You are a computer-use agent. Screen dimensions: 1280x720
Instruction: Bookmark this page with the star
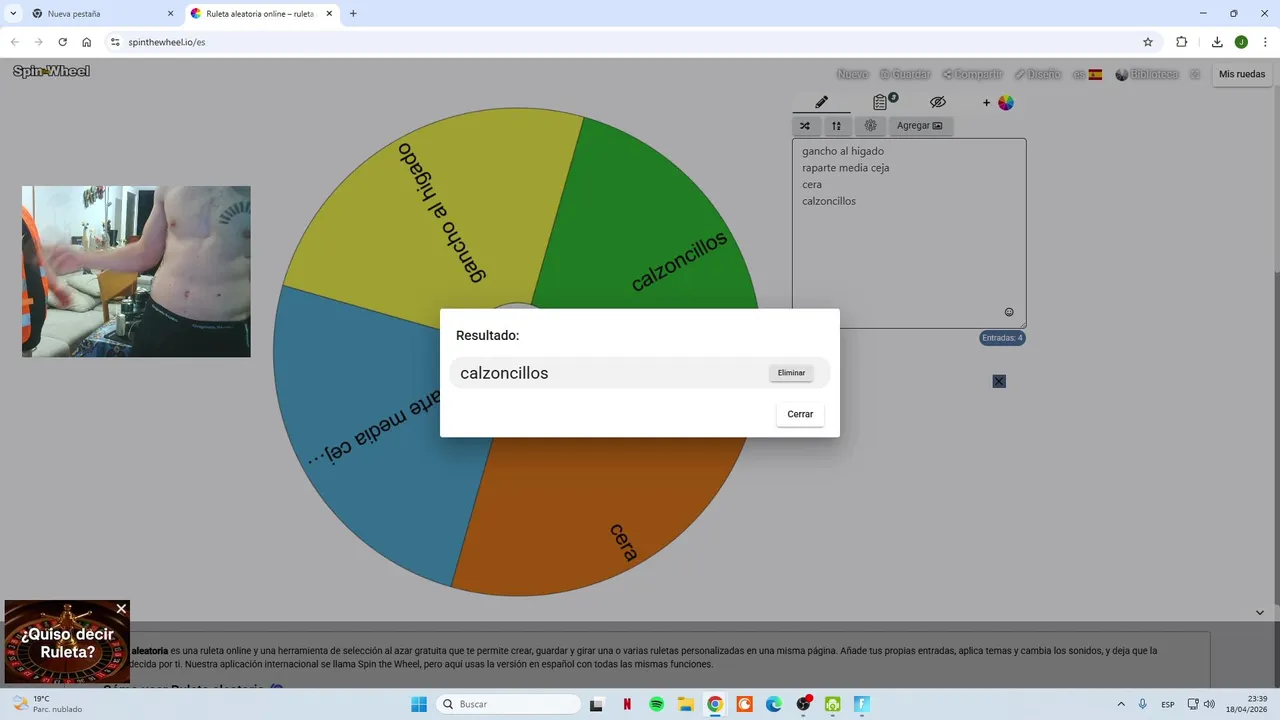pyautogui.click(x=1148, y=42)
